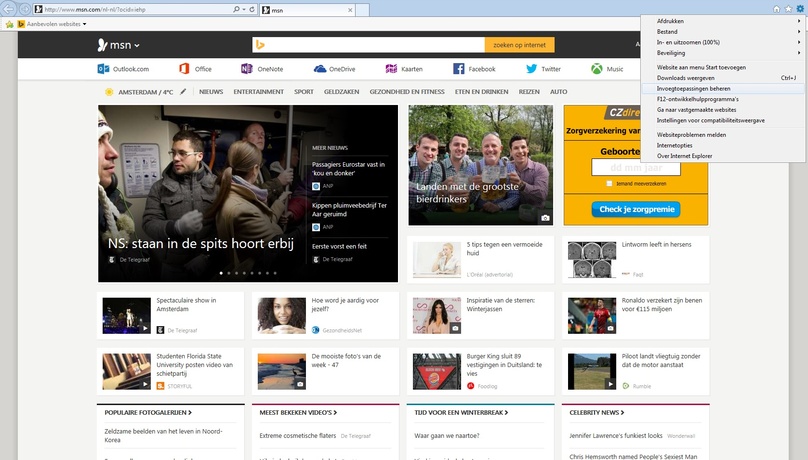This screenshot has height=460, width=808.
Task: Click the browser Back arrow button
Action: (9, 9)
